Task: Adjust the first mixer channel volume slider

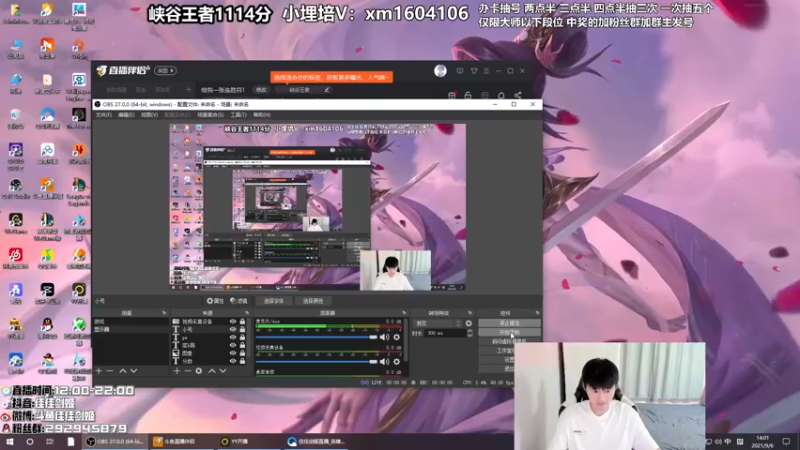Action: click(316, 337)
